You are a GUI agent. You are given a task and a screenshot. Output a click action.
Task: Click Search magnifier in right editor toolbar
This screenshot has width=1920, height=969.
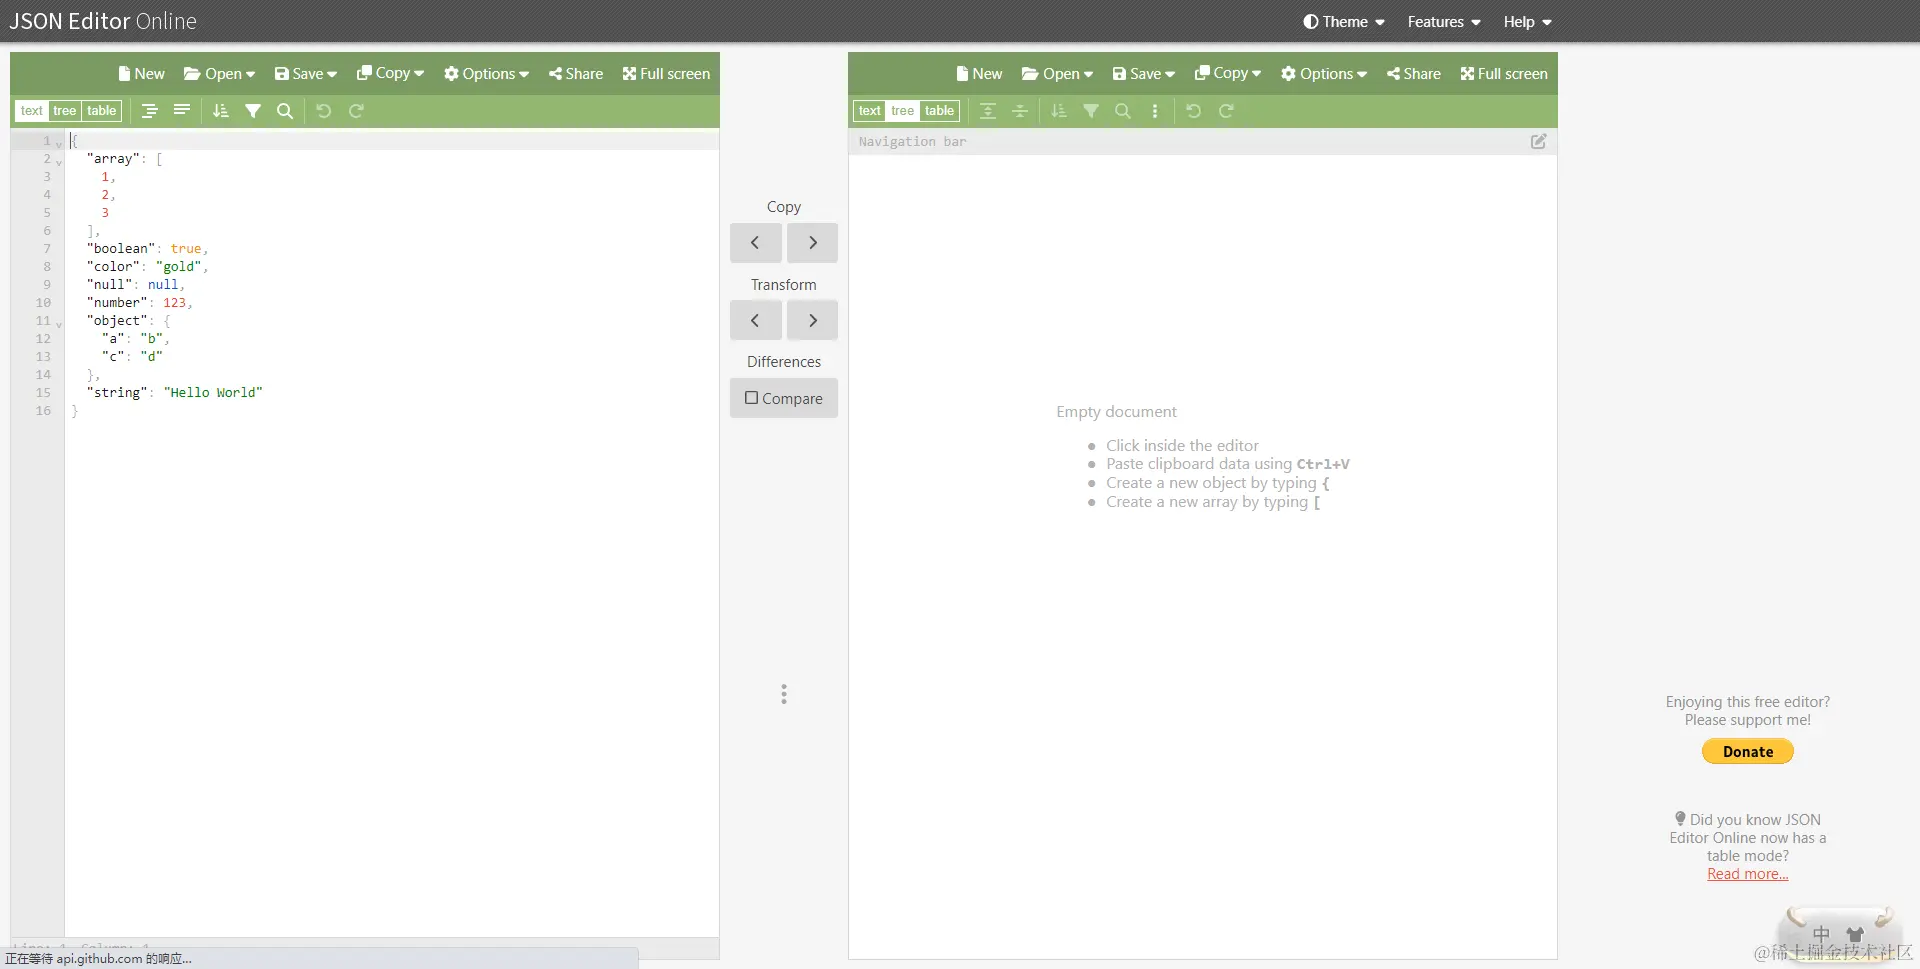(x=1123, y=111)
